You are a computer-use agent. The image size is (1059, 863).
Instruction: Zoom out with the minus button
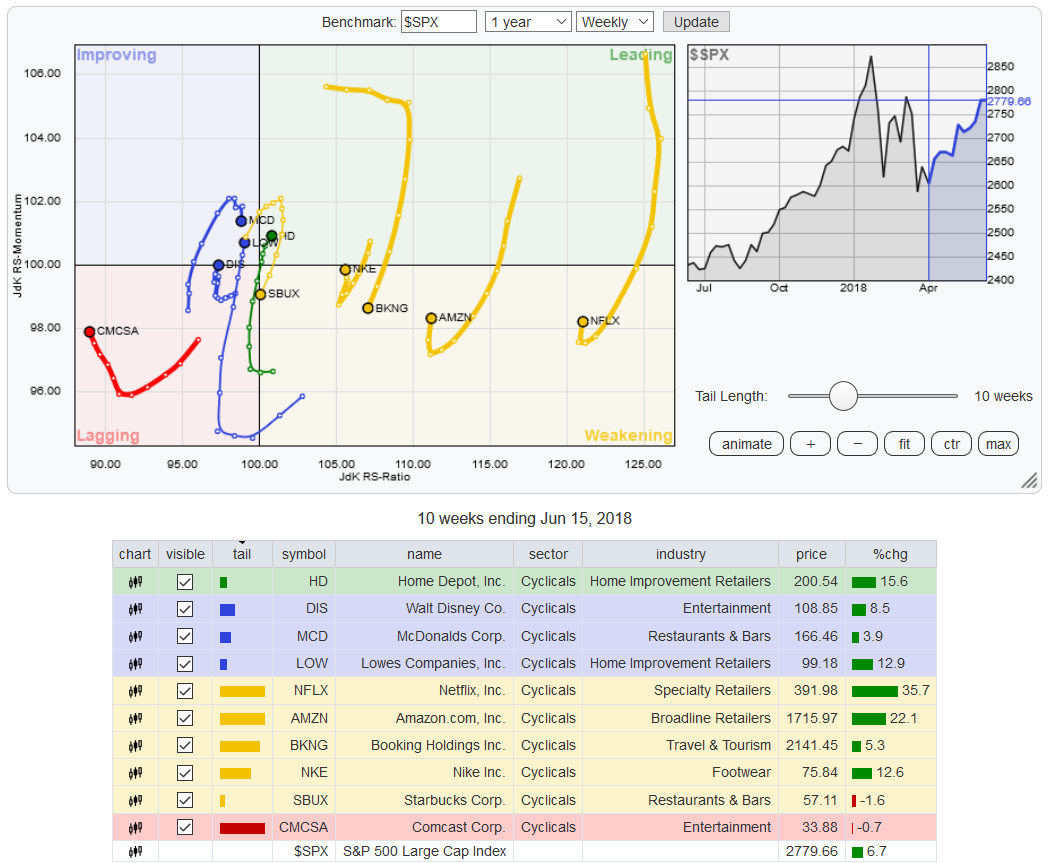click(x=857, y=444)
